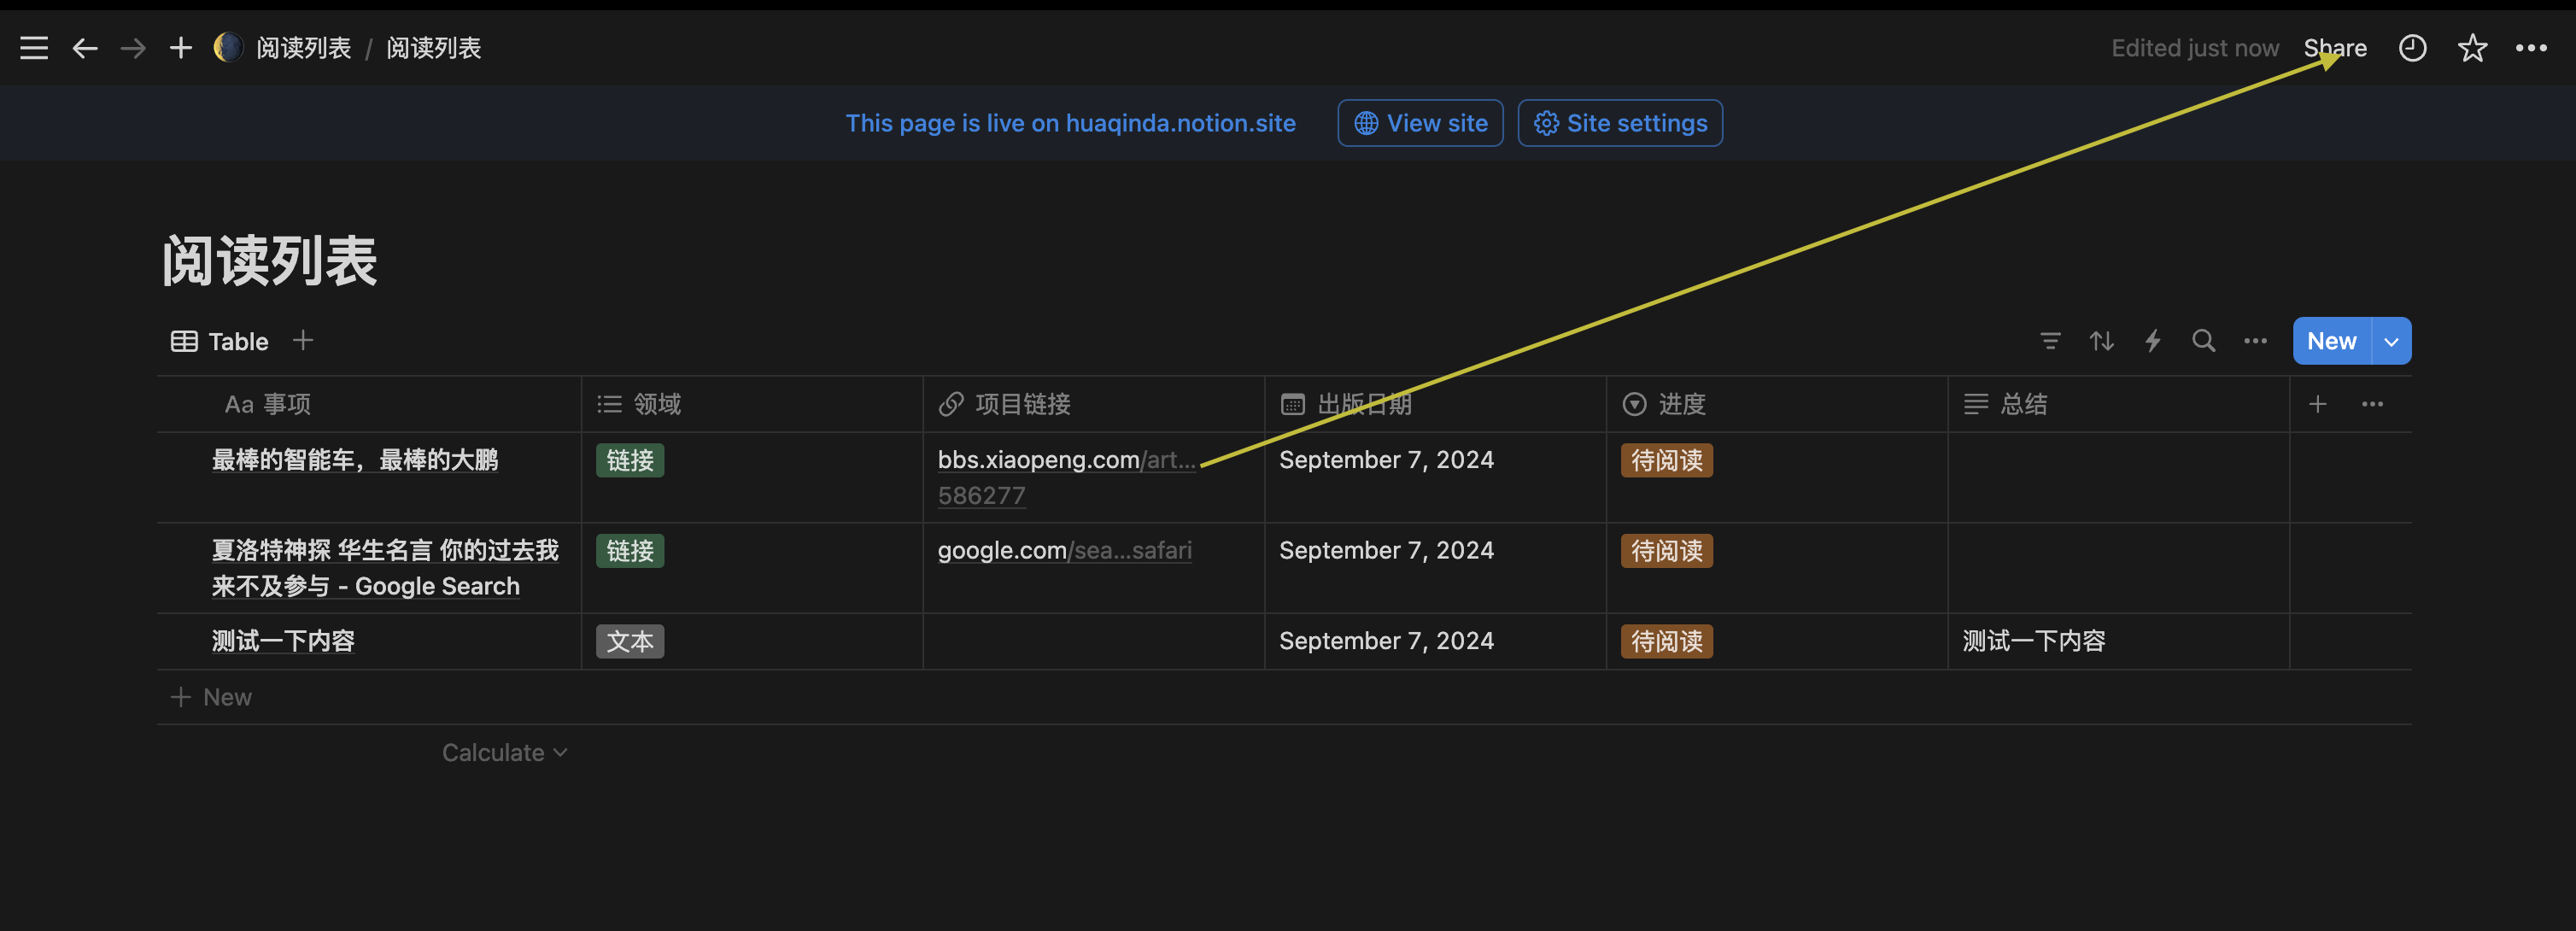Open Site settings button
The image size is (2576, 931).
point(1619,123)
